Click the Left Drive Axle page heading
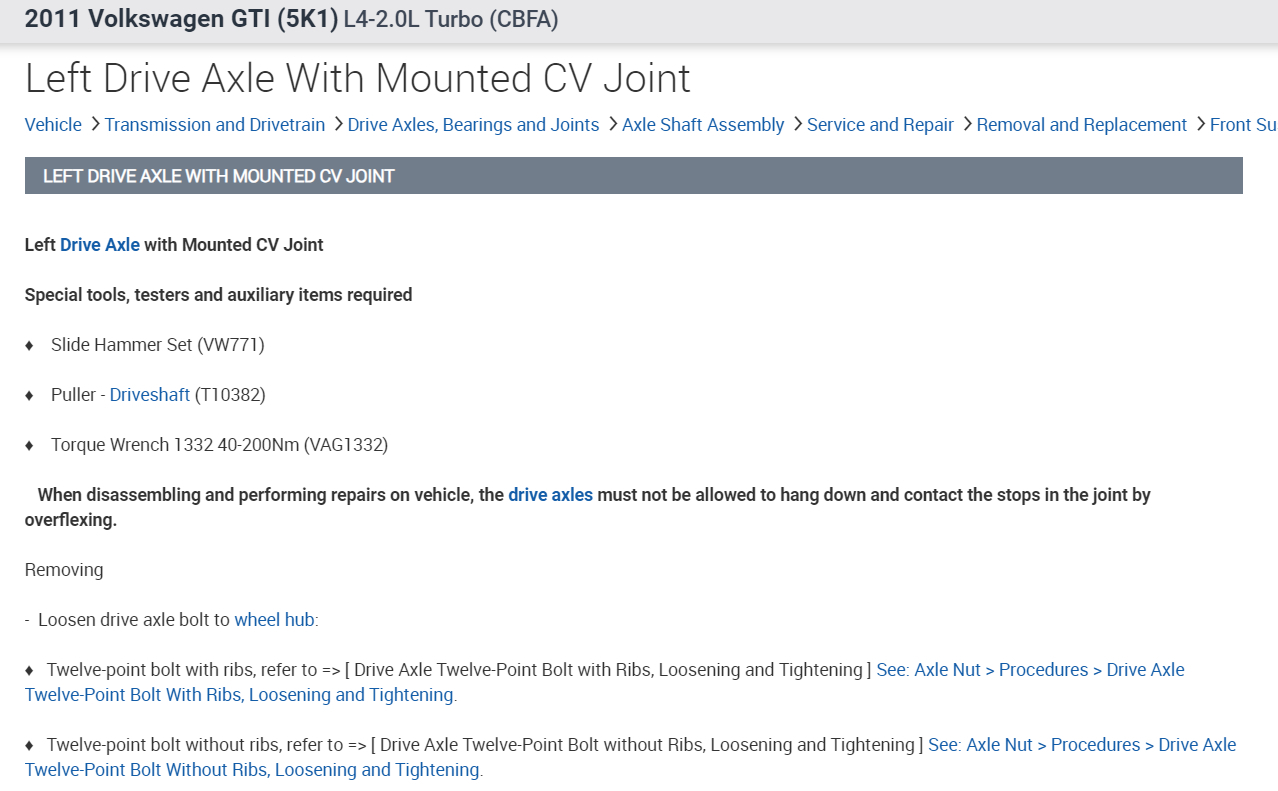The image size is (1278, 791). click(x=357, y=79)
